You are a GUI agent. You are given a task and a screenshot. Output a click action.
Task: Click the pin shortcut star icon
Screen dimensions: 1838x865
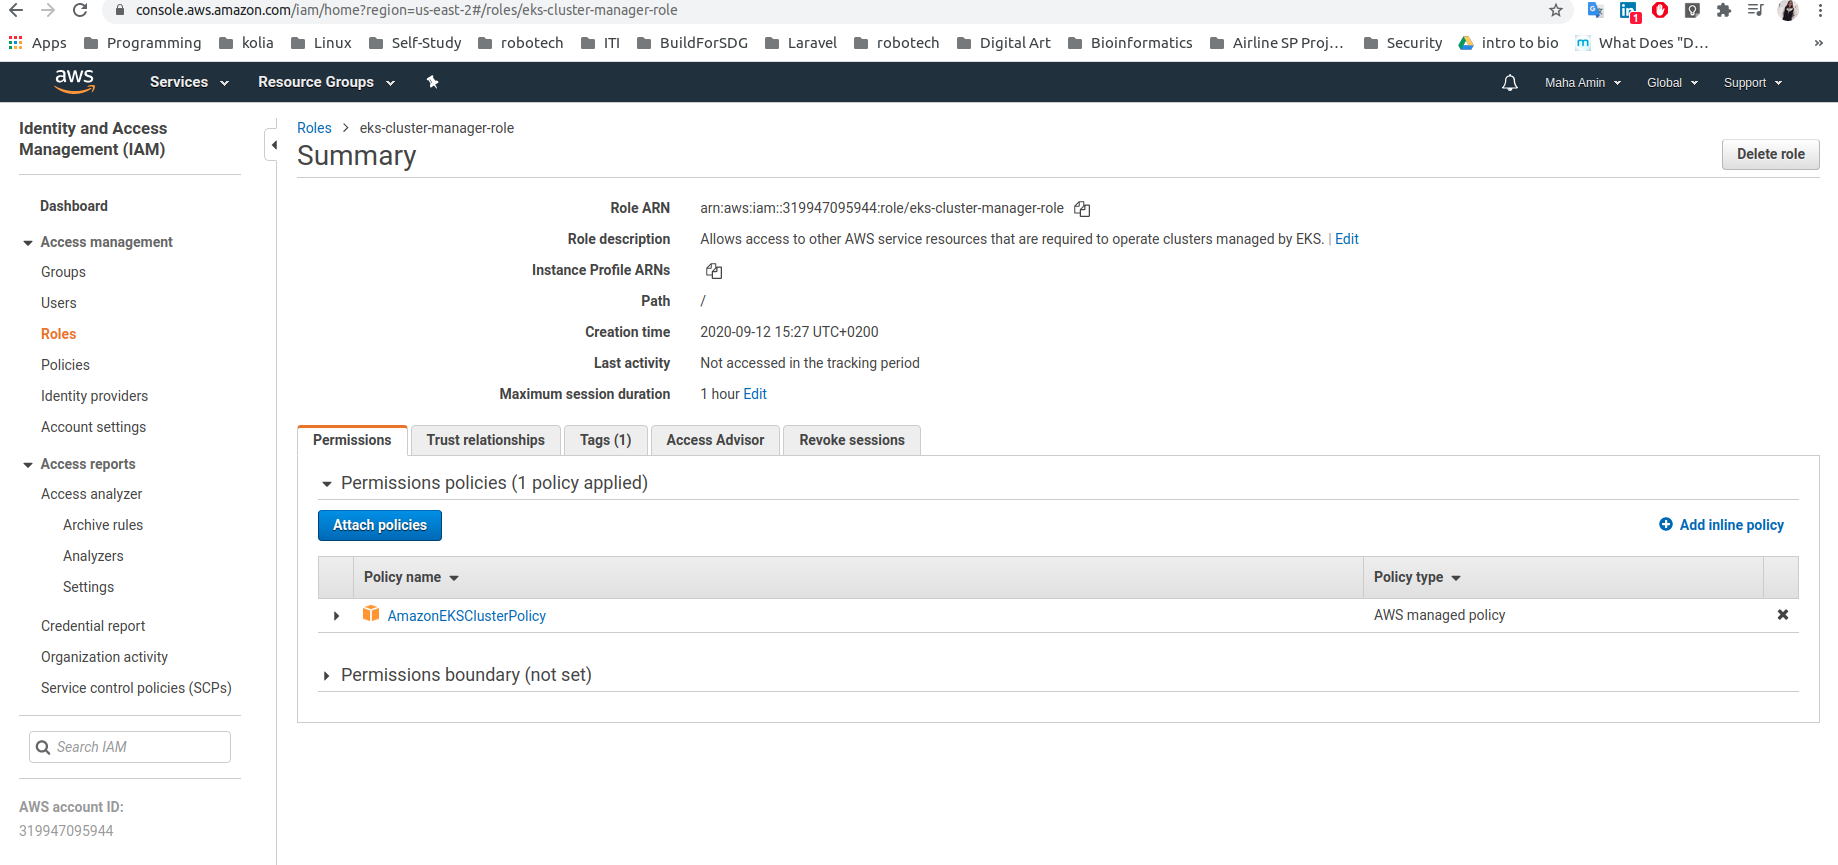[433, 82]
